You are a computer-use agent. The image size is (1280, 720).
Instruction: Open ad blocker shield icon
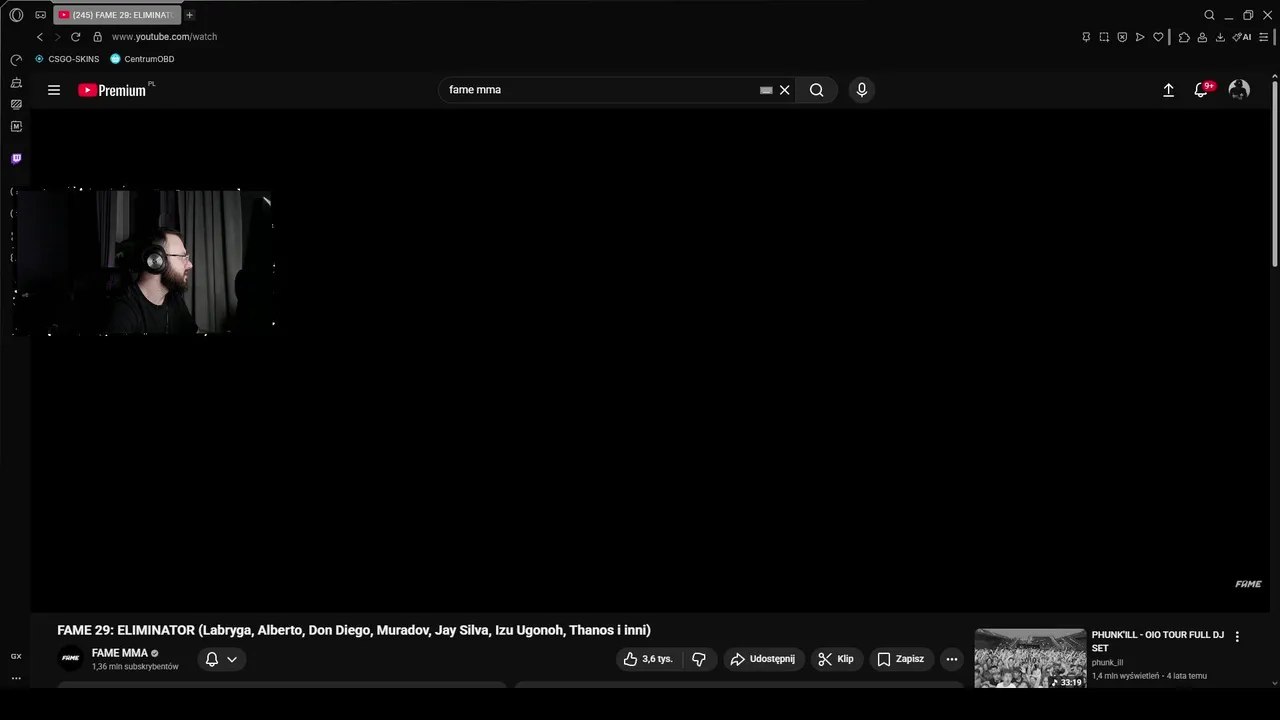pyautogui.click(x=1122, y=37)
